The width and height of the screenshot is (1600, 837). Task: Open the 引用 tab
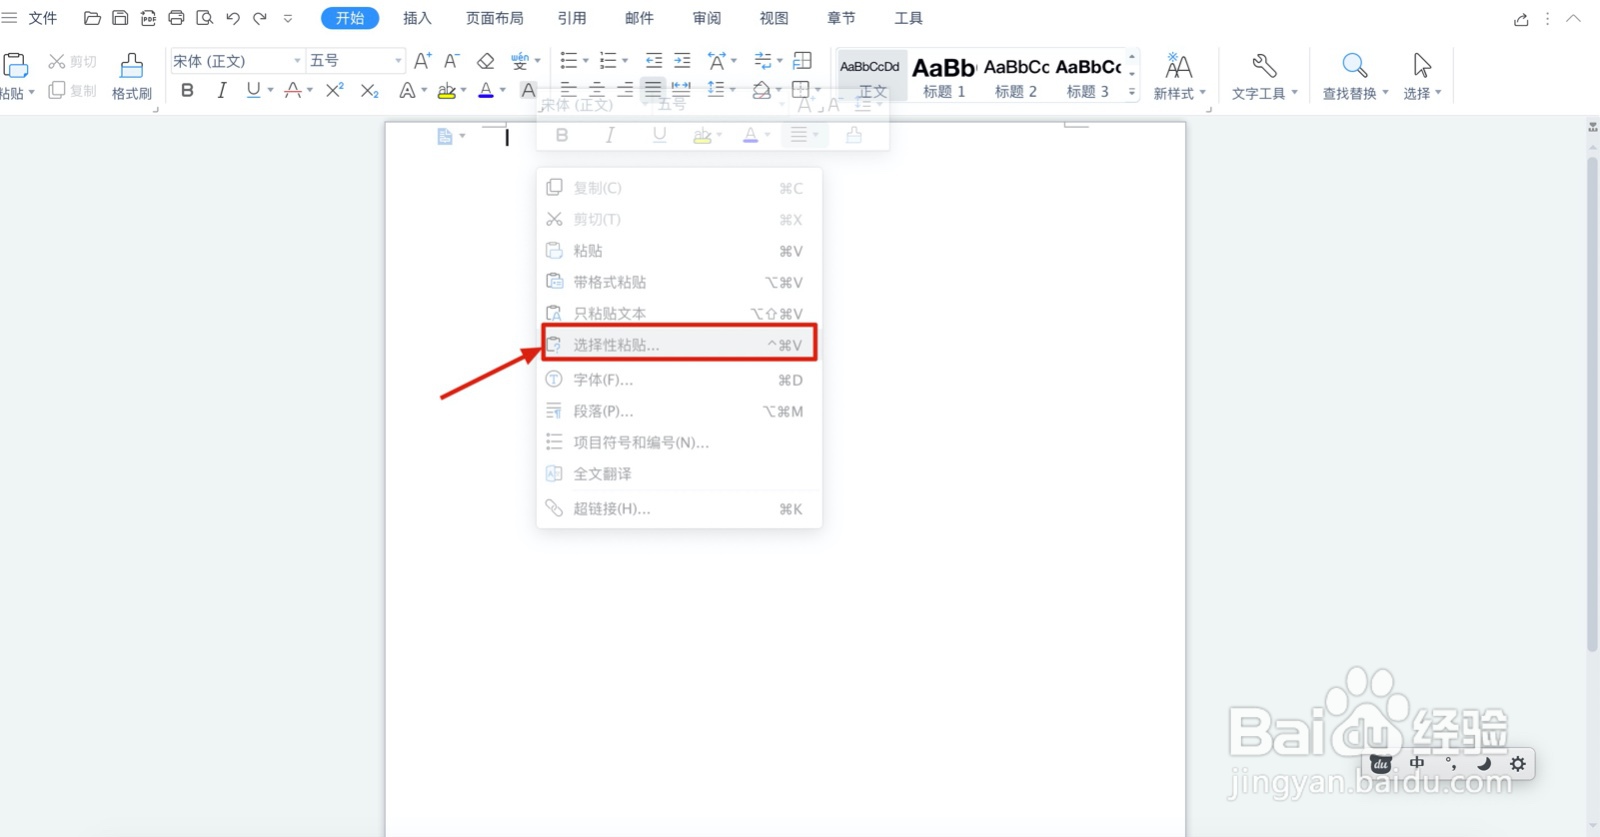click(x=572, y=18)
